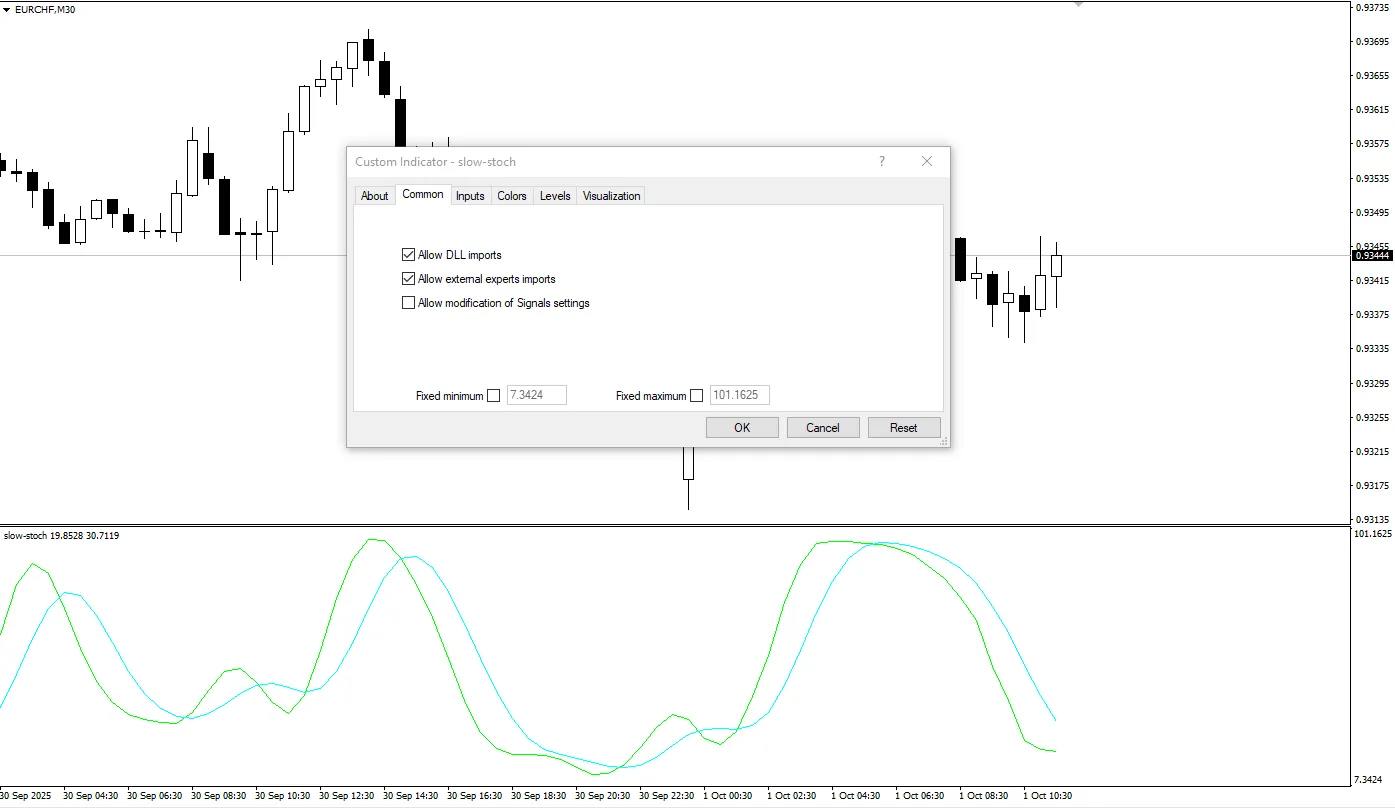Click 0.93215 on the price axis

(x=1372, y=452)
